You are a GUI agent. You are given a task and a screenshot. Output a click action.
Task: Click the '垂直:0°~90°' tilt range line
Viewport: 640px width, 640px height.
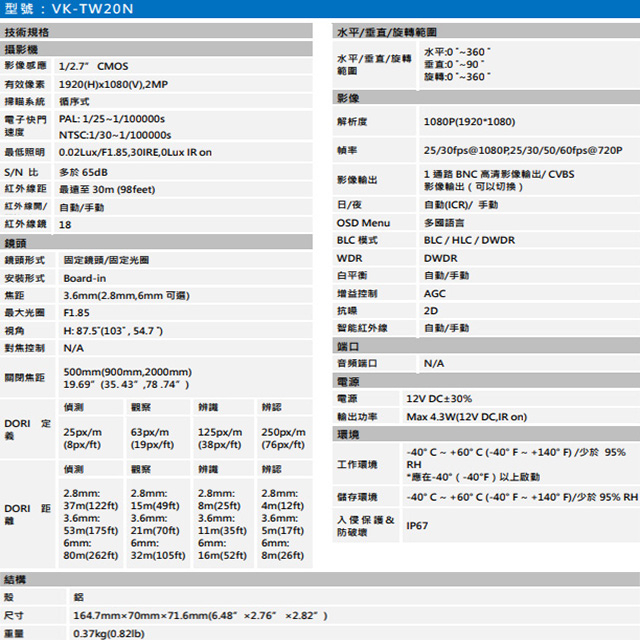tap(454, 64)
